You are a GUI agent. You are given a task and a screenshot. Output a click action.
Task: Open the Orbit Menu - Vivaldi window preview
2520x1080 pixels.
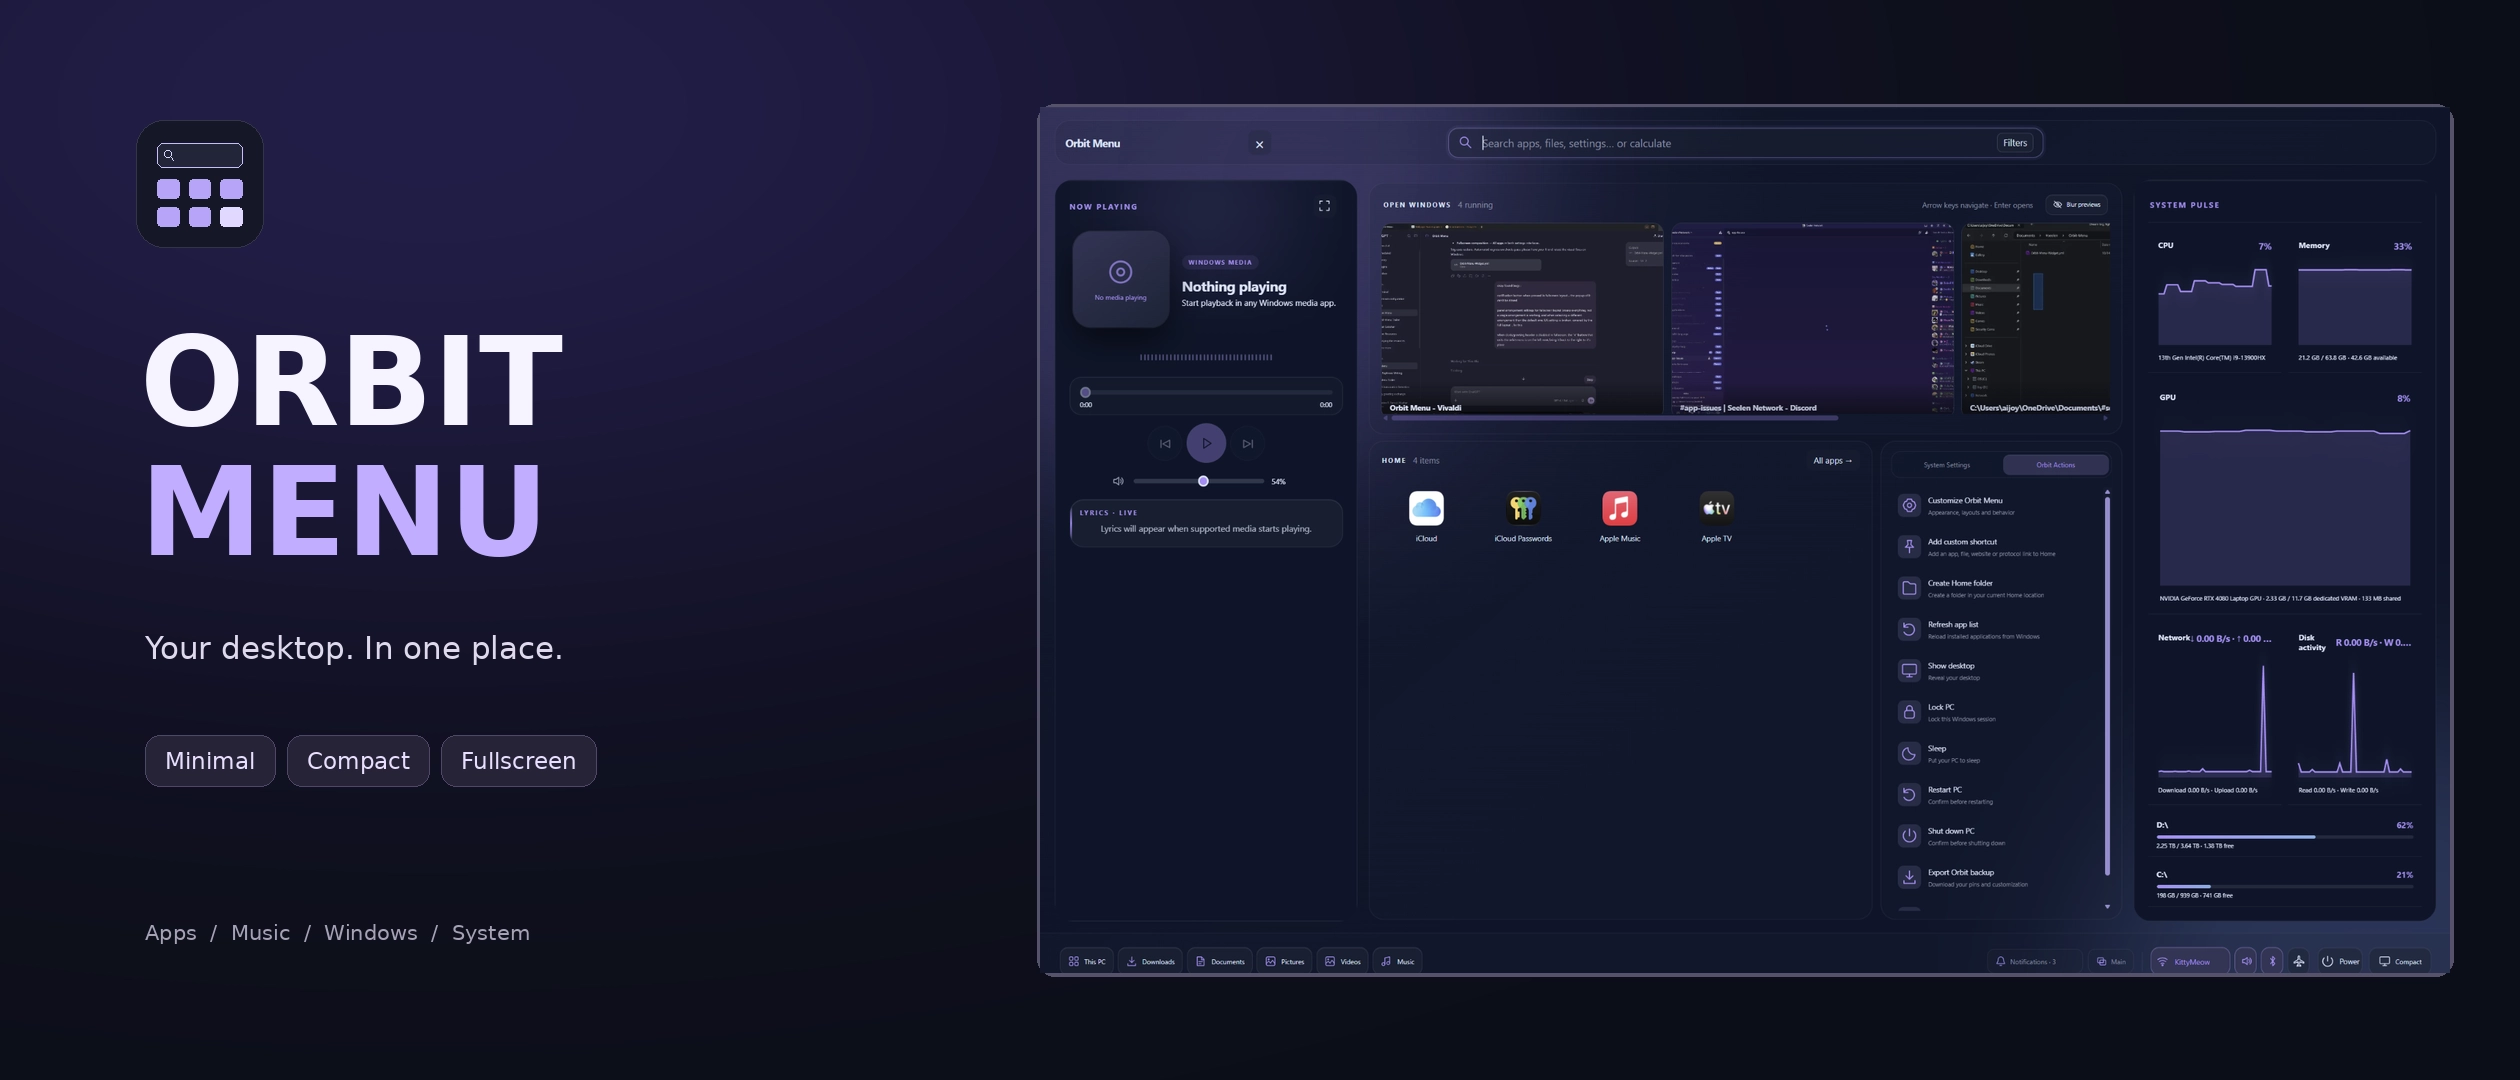(1522, 318)
